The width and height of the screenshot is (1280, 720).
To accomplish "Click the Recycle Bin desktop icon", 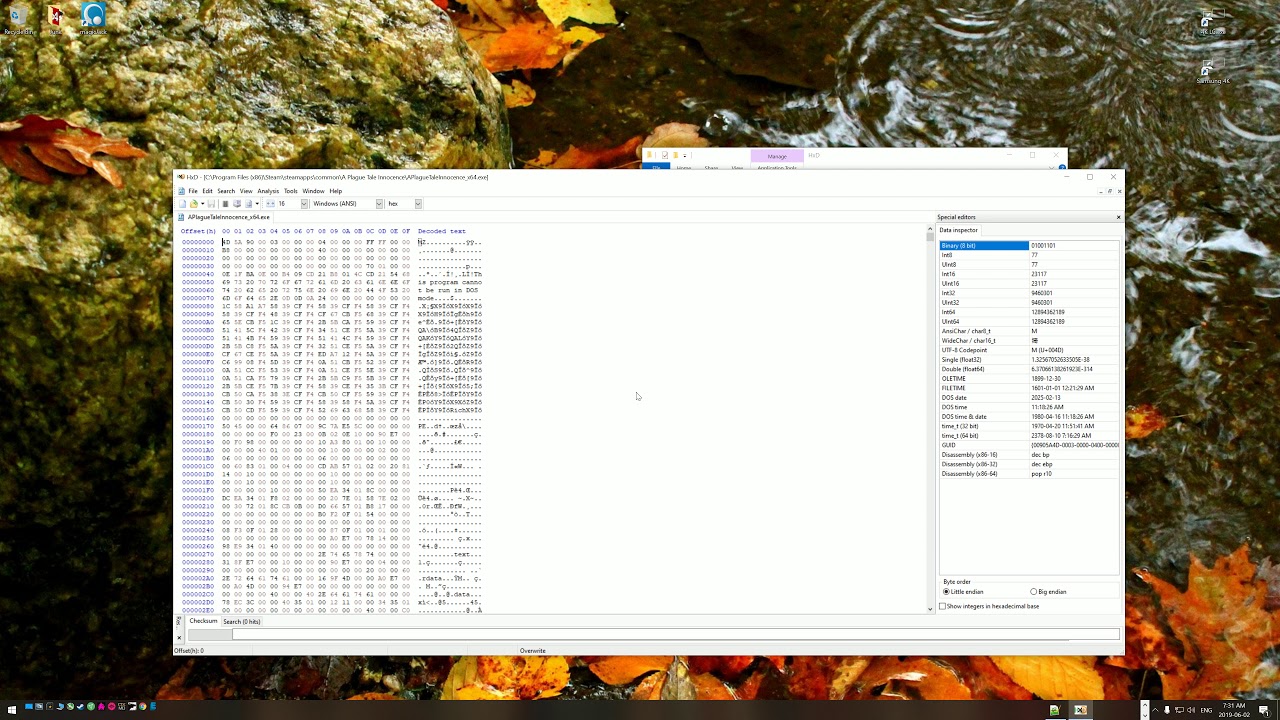I will click(x=18, y=20).
